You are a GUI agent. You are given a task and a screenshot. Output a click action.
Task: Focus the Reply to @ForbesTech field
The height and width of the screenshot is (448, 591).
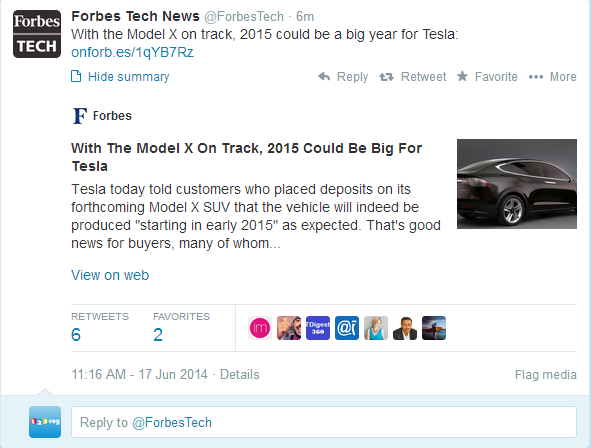[324, 422]
